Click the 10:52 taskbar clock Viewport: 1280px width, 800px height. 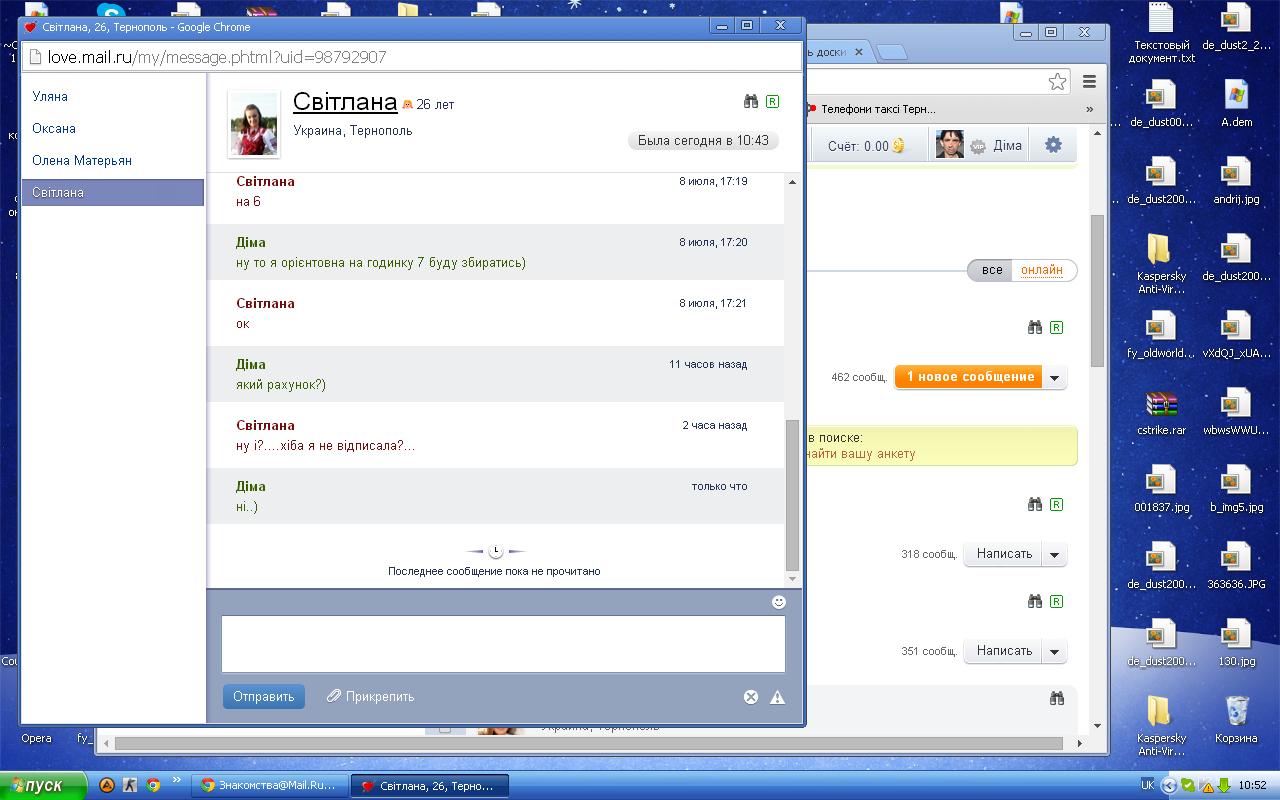(1252, 786)
